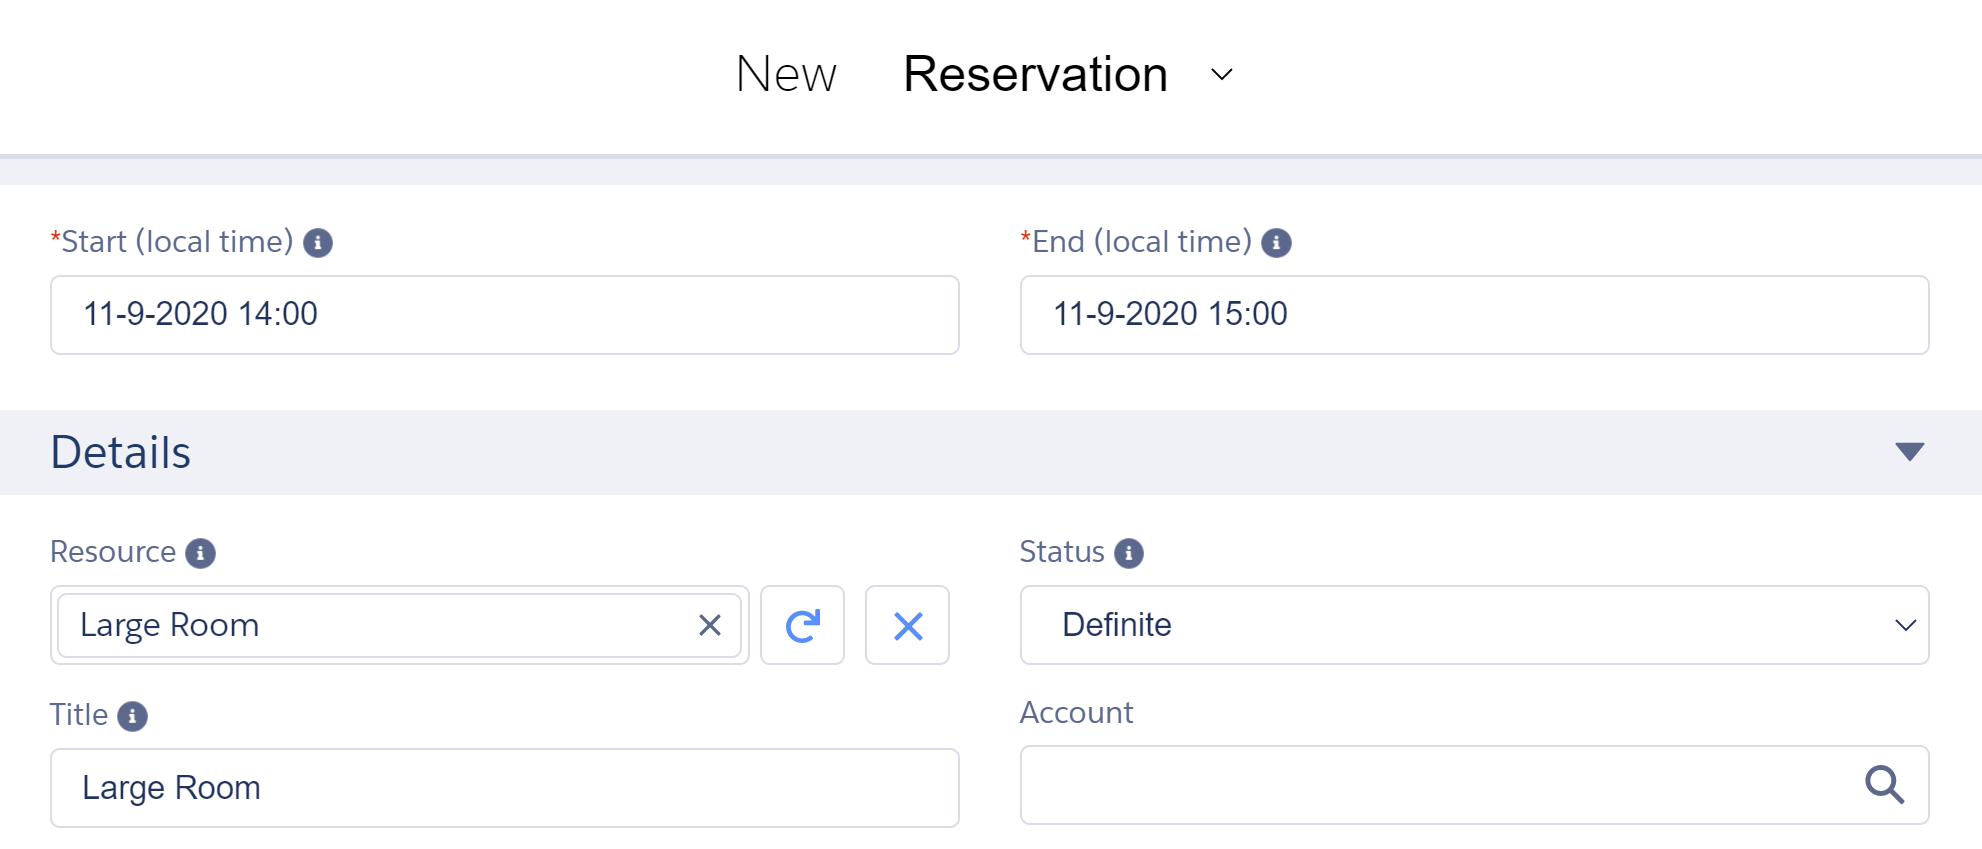Click the Resource field info icon
Screen dimensions: 1982x849
pos(201,553)
